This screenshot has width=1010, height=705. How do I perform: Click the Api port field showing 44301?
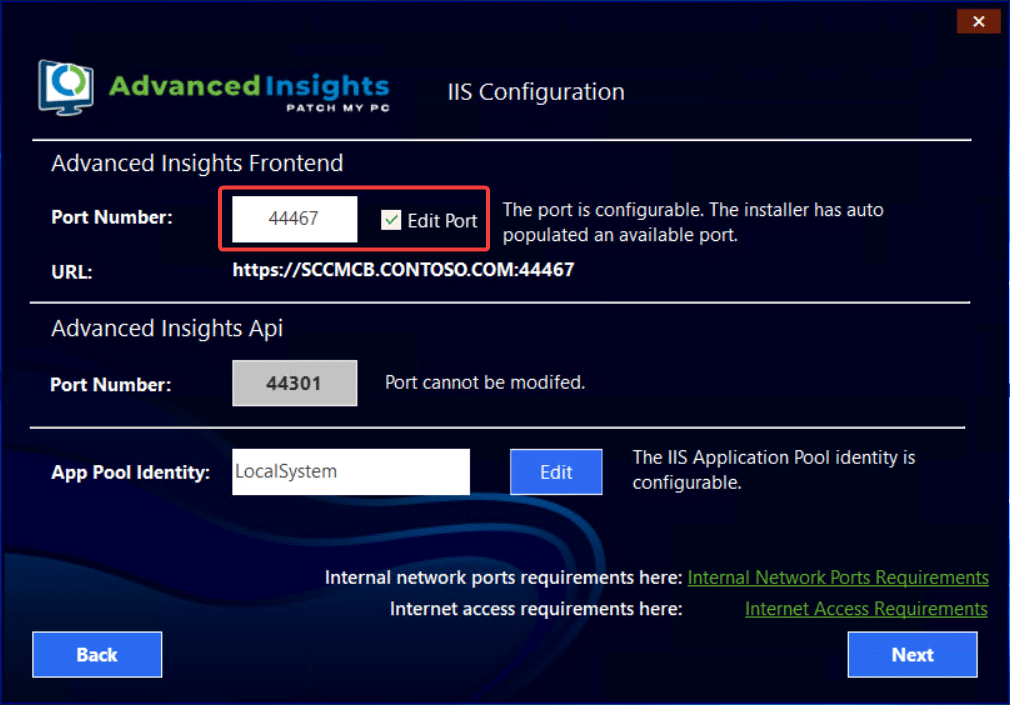tap(294, 383)
